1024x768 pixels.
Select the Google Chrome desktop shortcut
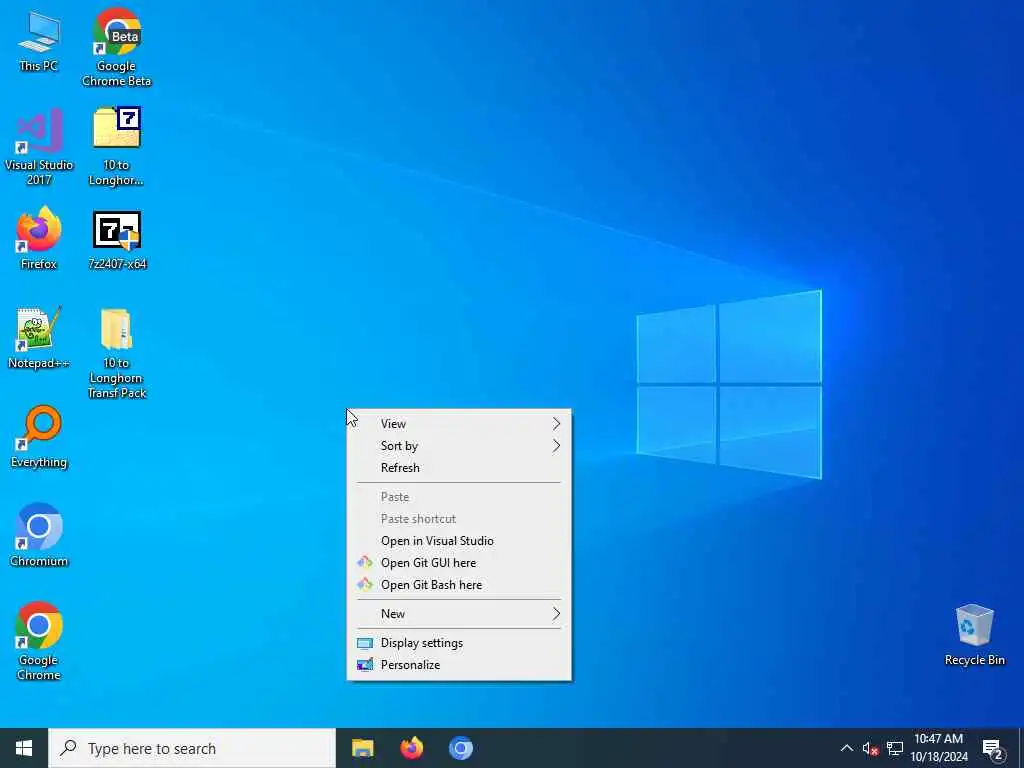[39, 641]
